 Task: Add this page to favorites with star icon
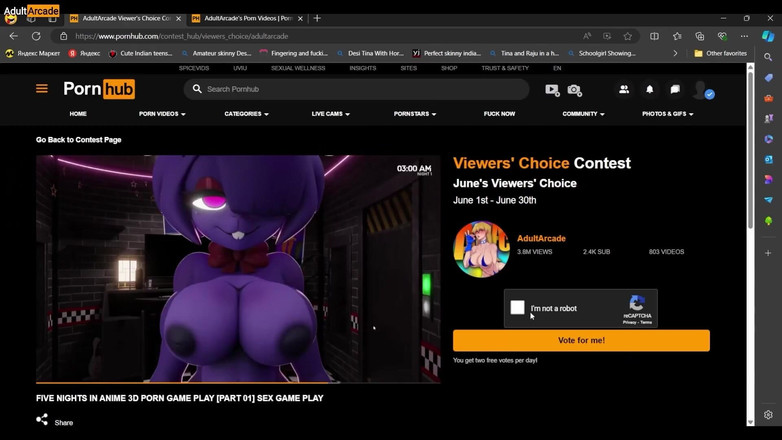pos(628,36)
